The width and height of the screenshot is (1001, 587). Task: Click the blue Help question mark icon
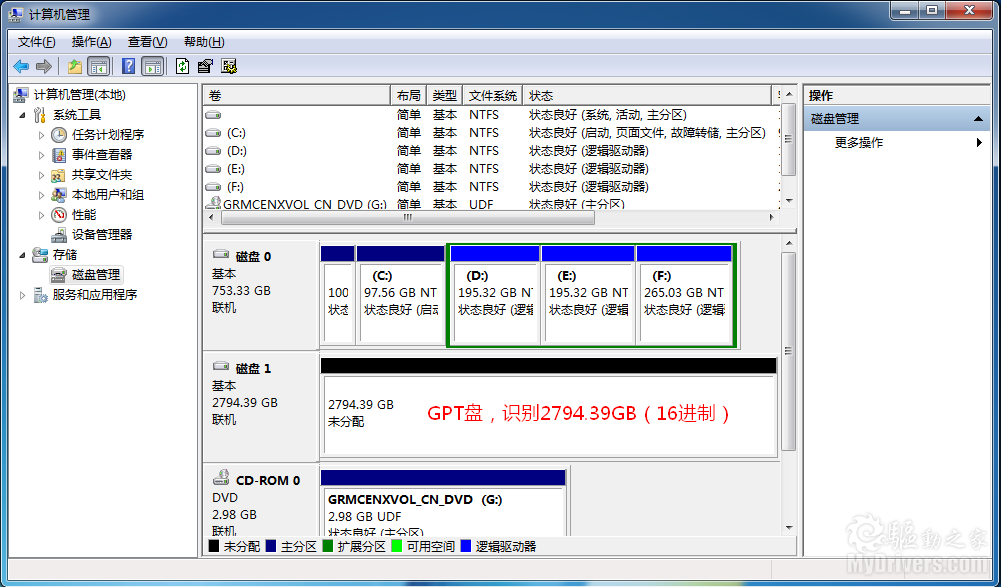tap(128, 66)
